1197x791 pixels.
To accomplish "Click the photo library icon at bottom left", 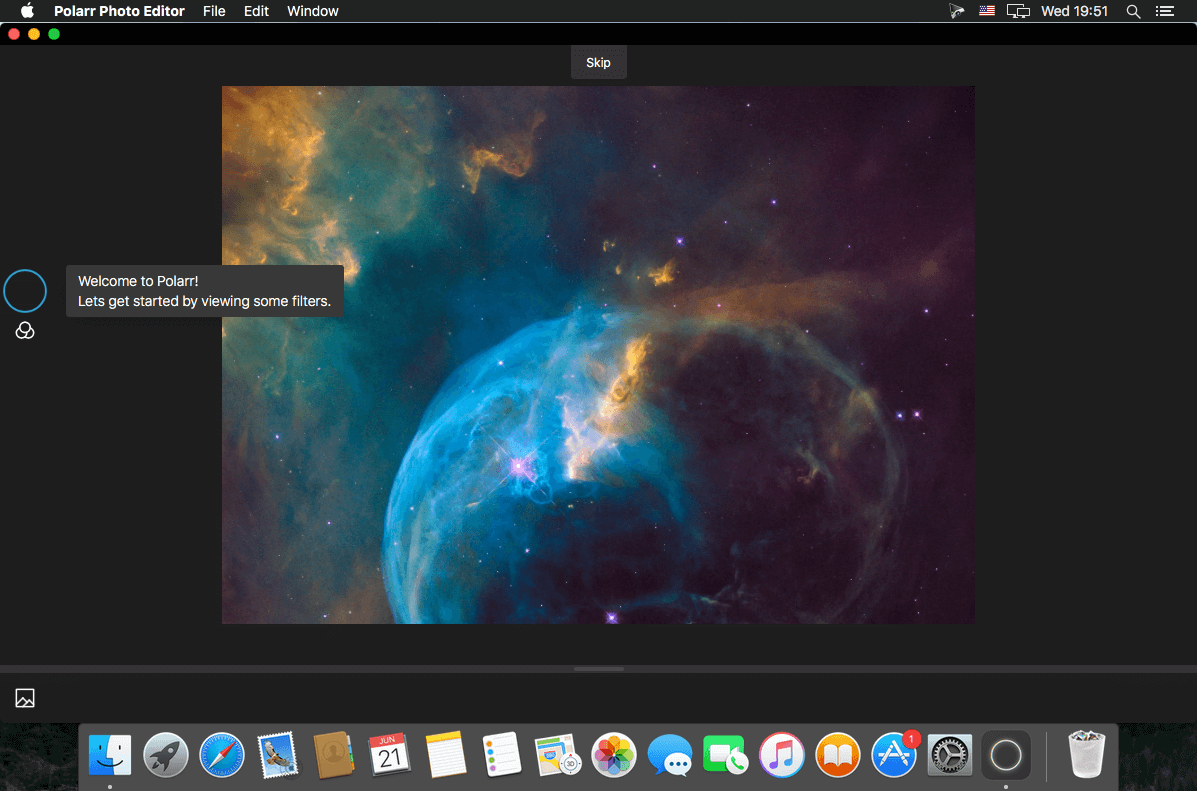I will point(25,698).
